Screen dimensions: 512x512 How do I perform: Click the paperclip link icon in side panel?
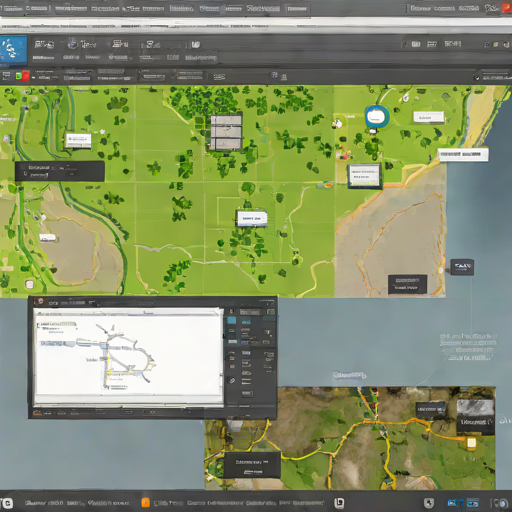pyautogui.click(x=232, y=380)
